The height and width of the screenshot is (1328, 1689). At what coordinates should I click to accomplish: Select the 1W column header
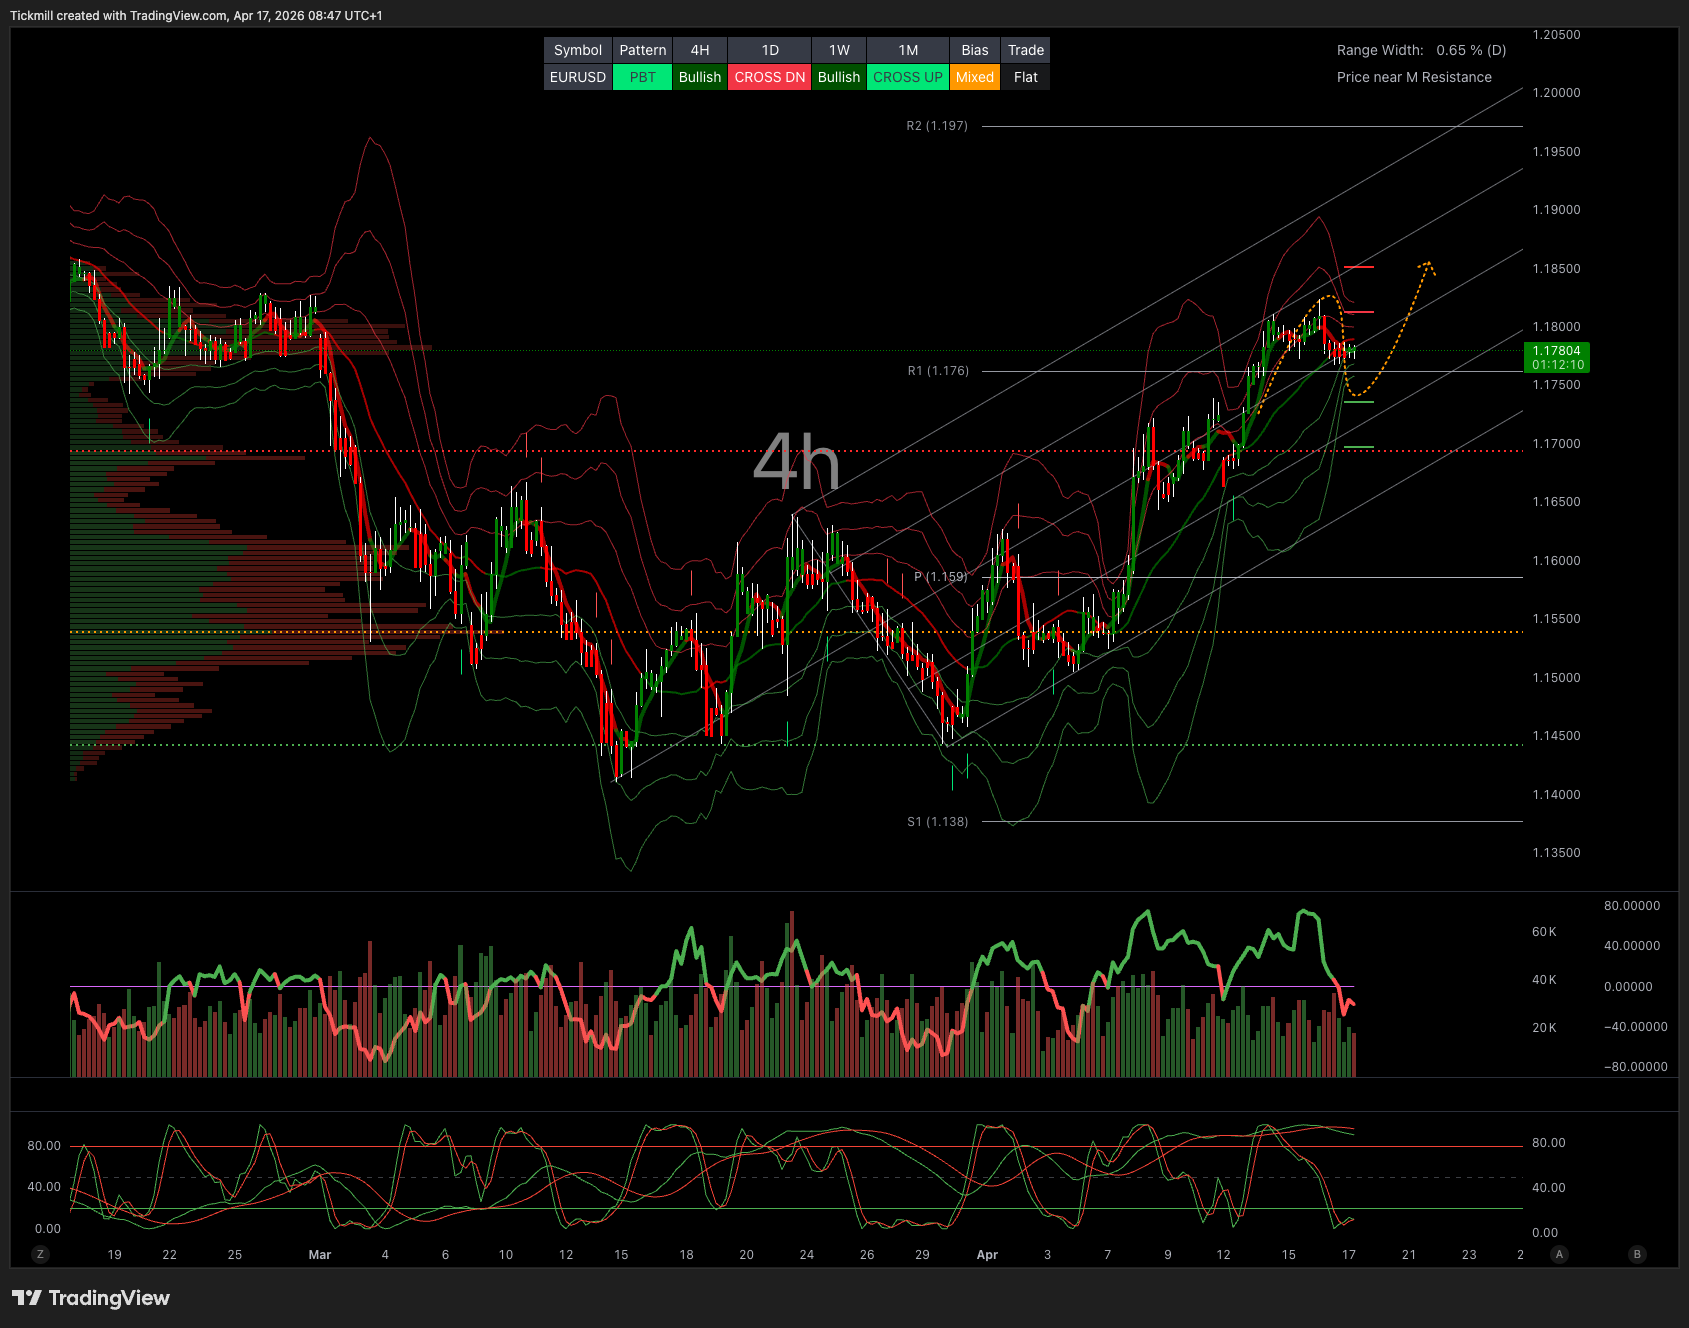coord(839,50)
